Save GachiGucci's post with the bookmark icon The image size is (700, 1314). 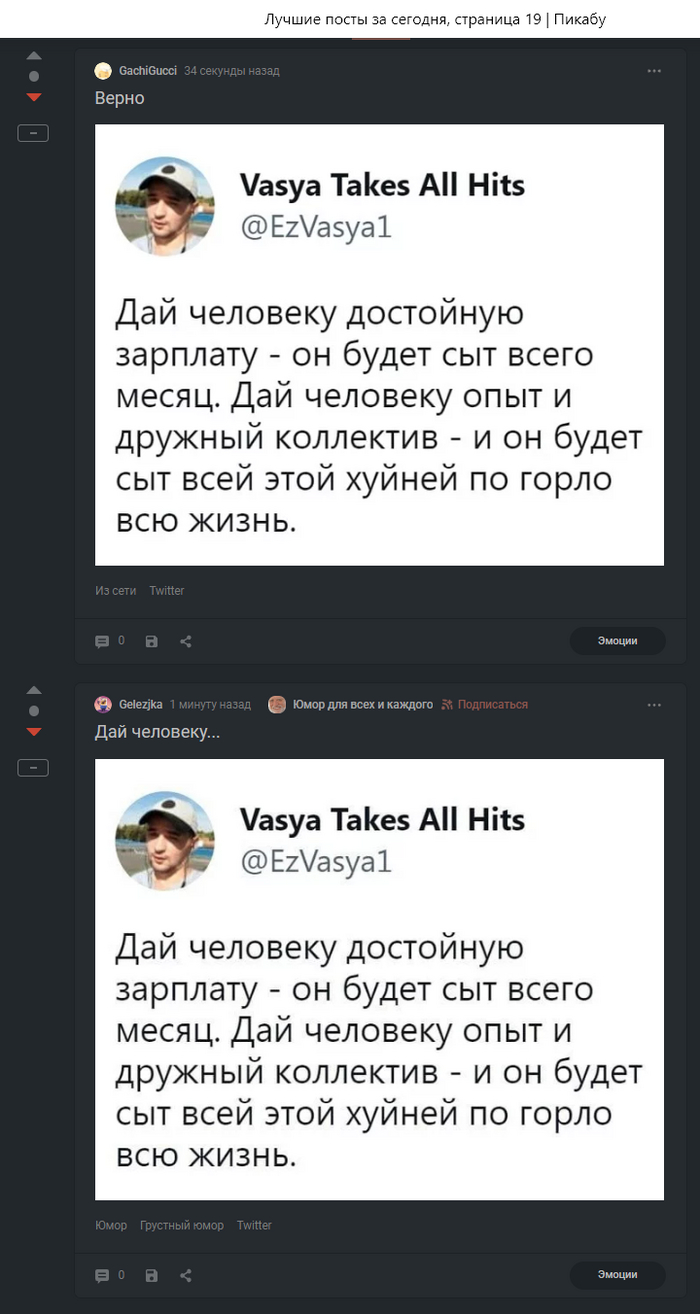pos(151,641)
